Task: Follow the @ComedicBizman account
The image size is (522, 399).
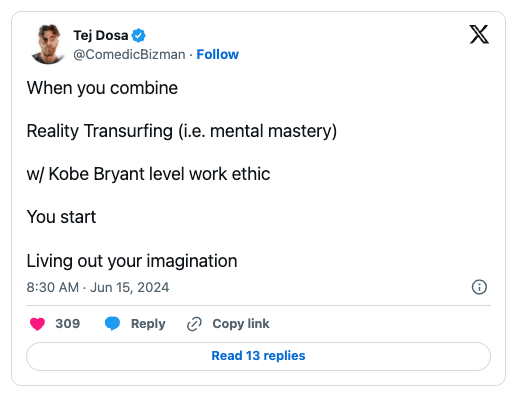Action: click(217, 54)
